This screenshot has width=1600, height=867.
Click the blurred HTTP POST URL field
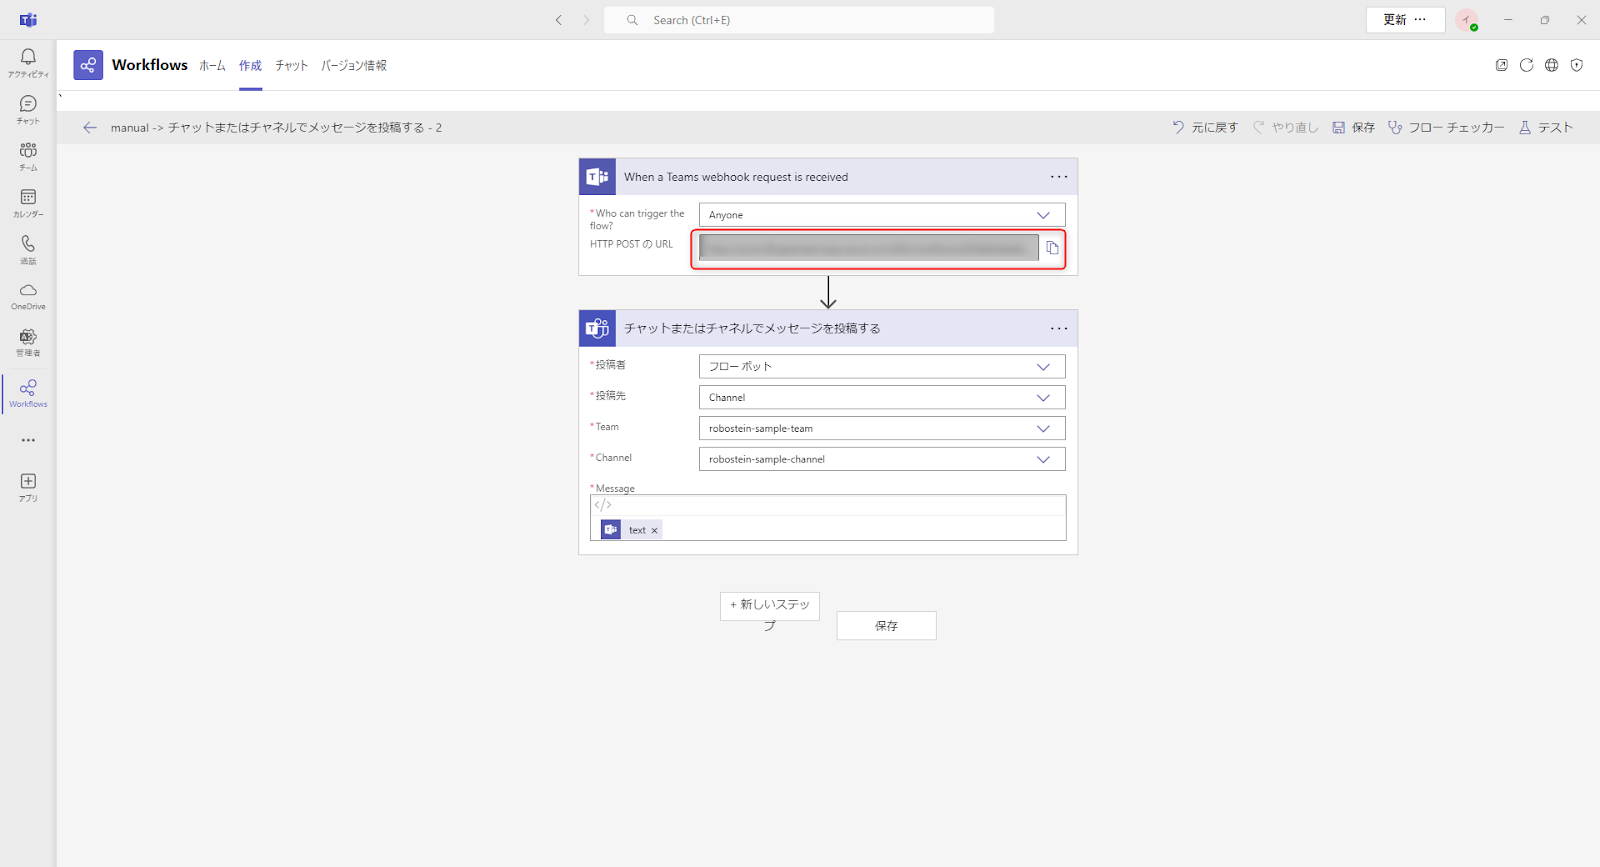869,248
